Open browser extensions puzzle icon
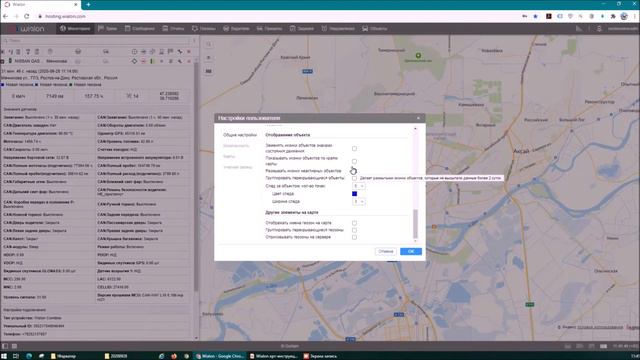 tap(613, 16)
